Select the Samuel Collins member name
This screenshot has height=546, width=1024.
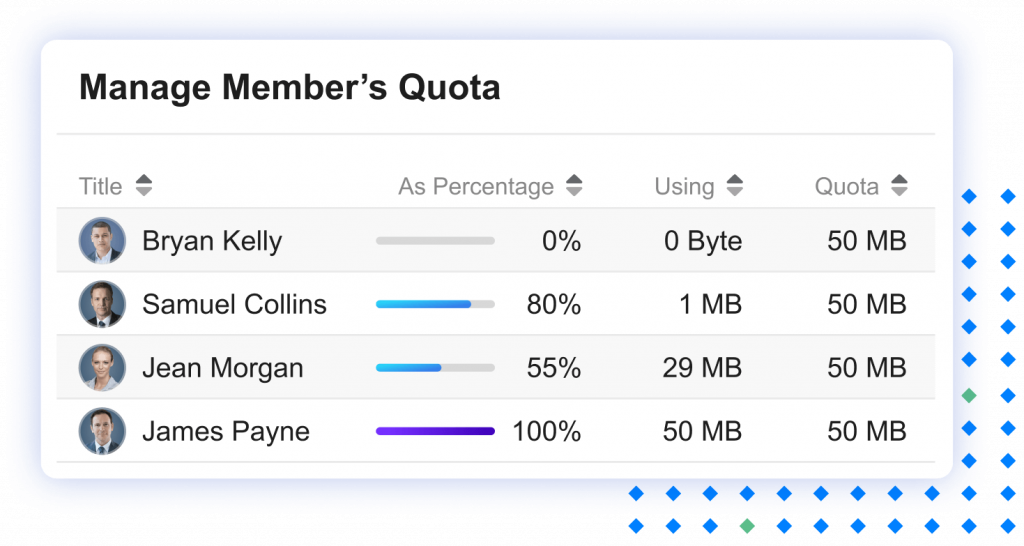[234, 304]
